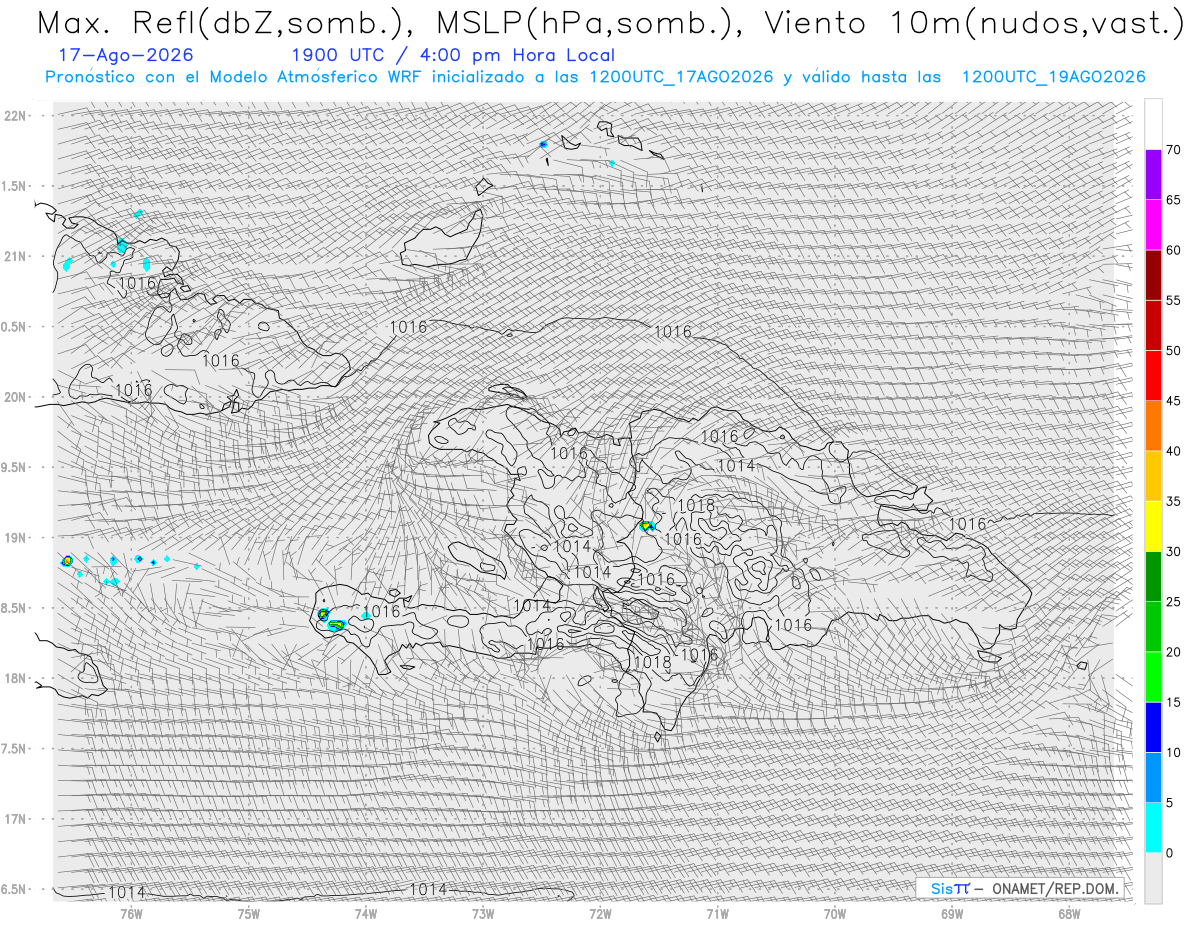Click colorbar value '10'
The width and height of the screenshot is (1200, 927).
tap(1174, 752)
